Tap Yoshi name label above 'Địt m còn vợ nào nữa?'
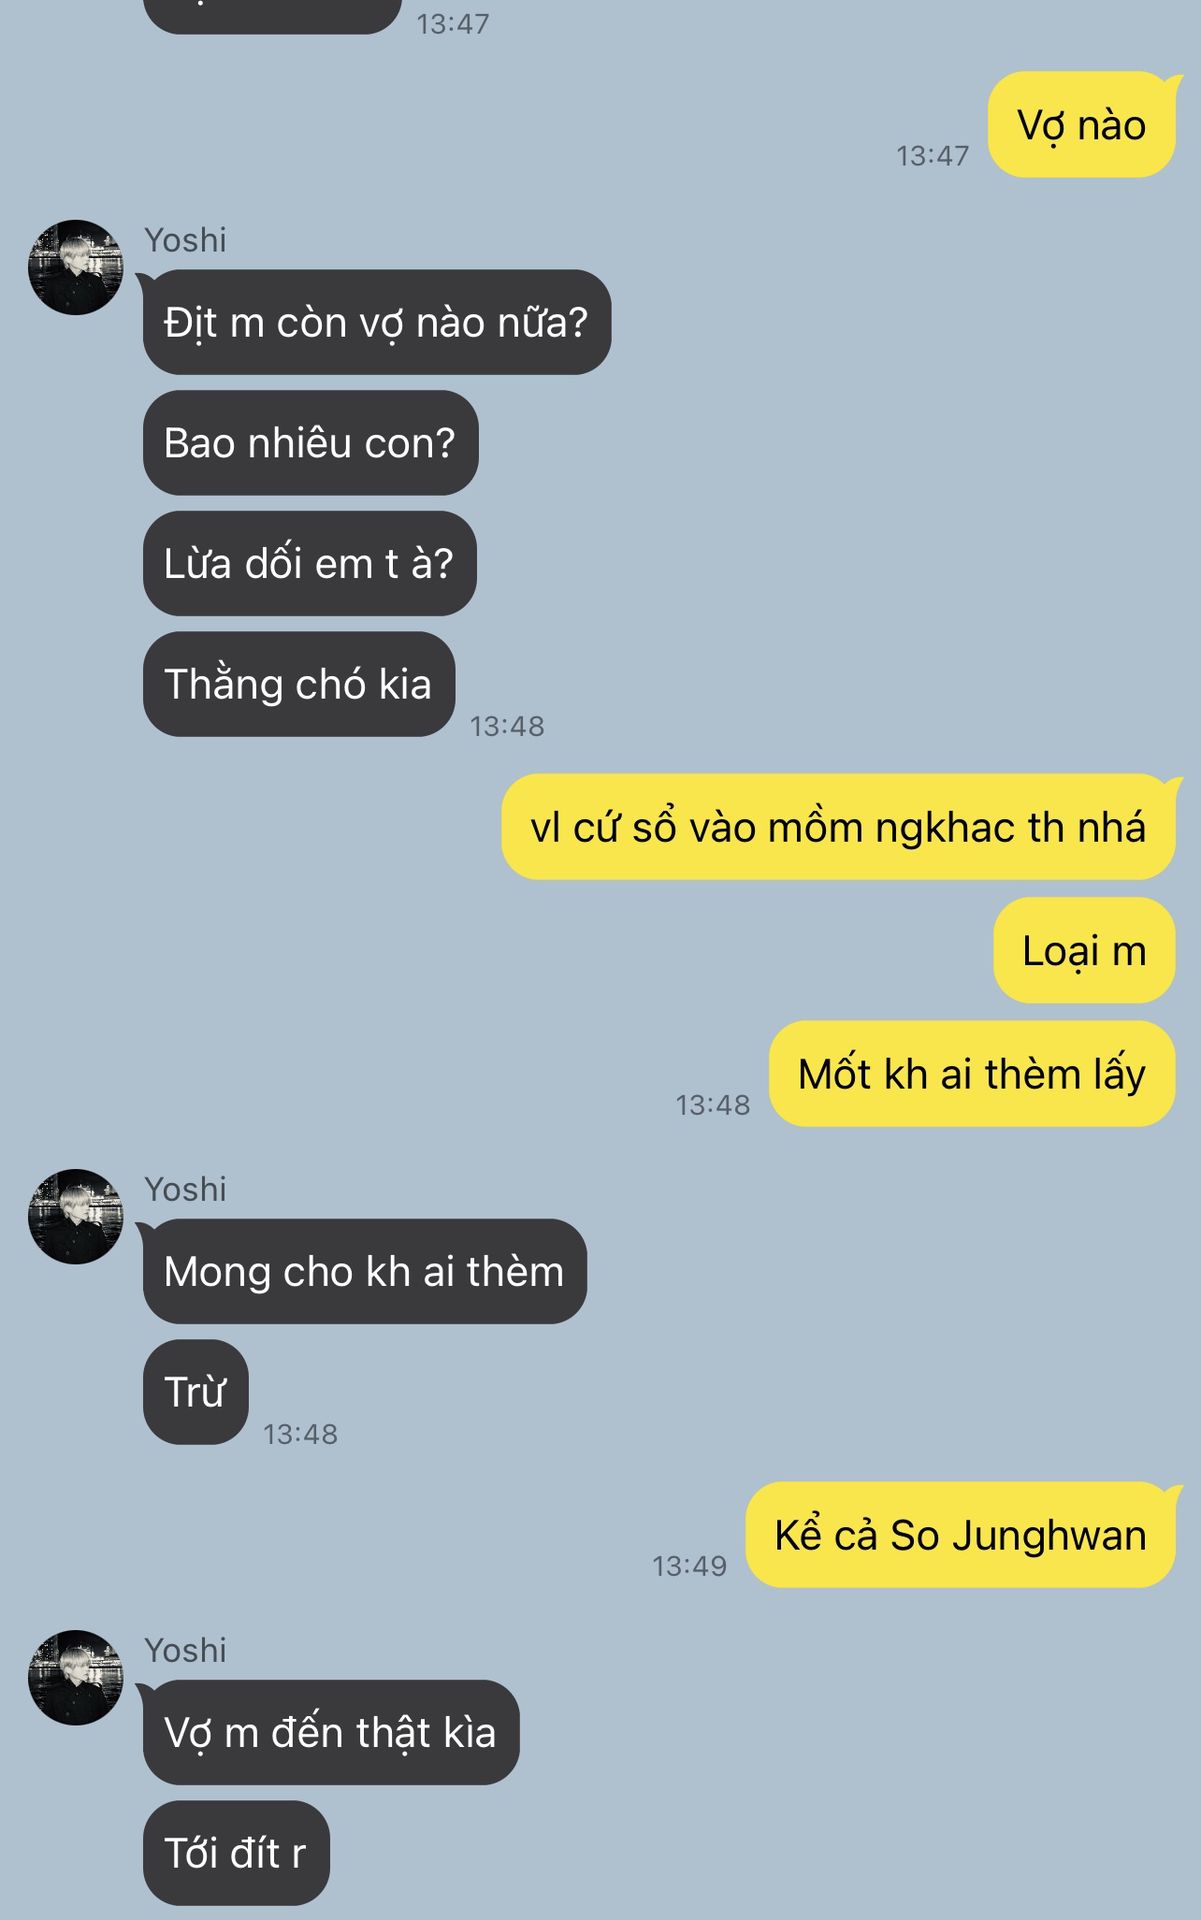 [x=185, y=240]
